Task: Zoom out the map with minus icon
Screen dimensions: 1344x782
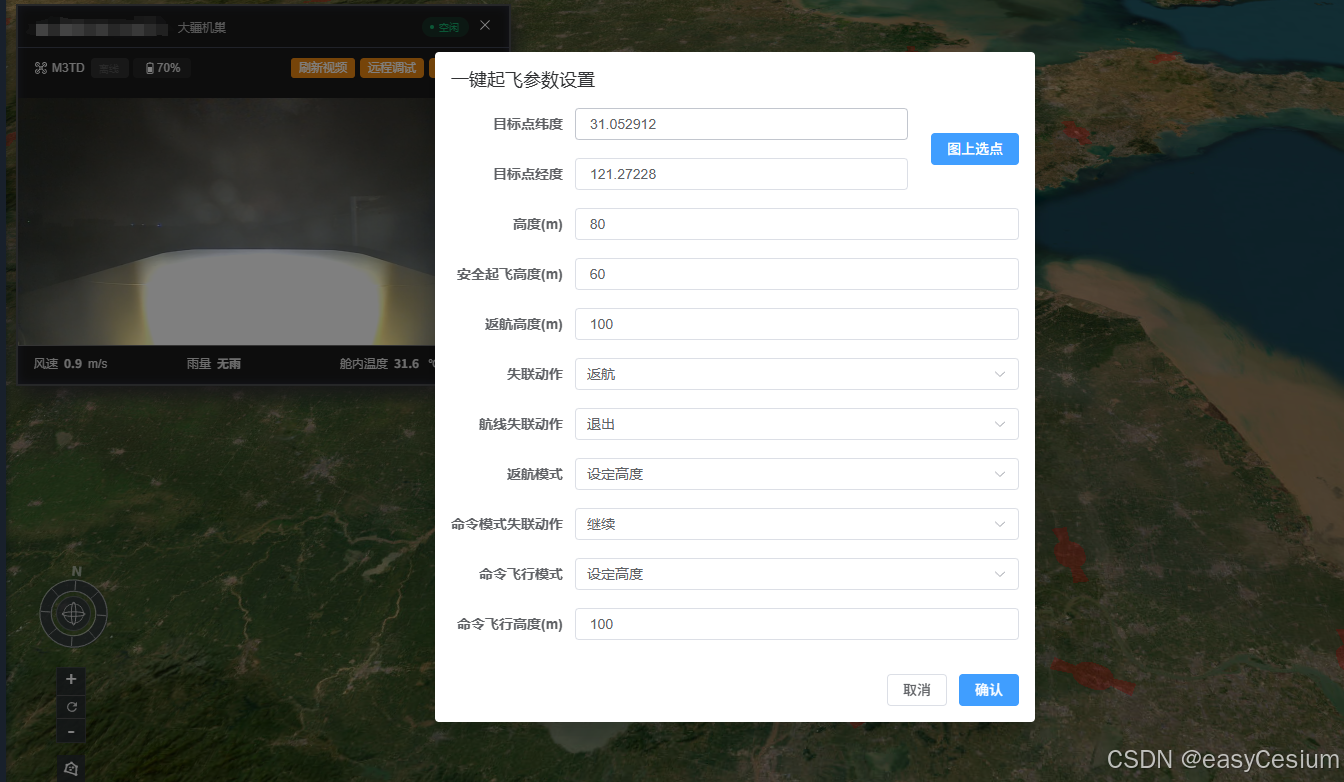Action: (x=71, y=732)
